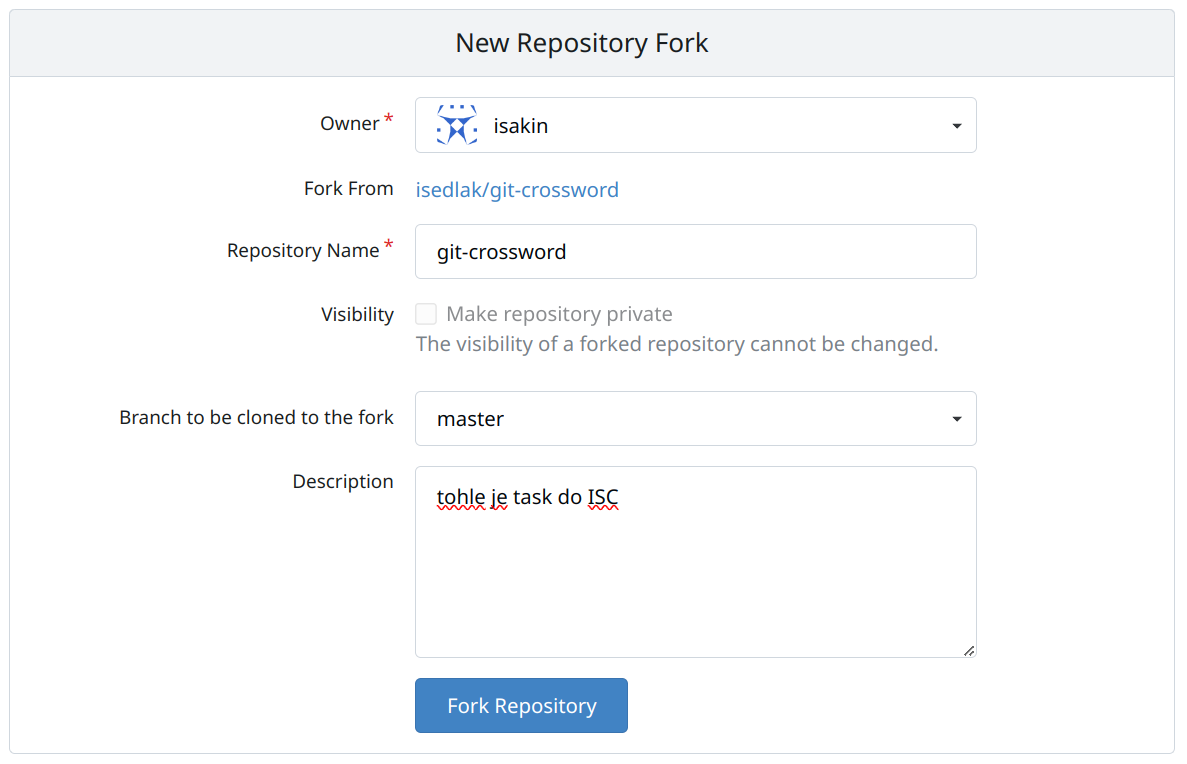This screenshot has height=764, width=1187.
Task: Open the isedlak/git-crossword fork source link
Action: (517, 189)
